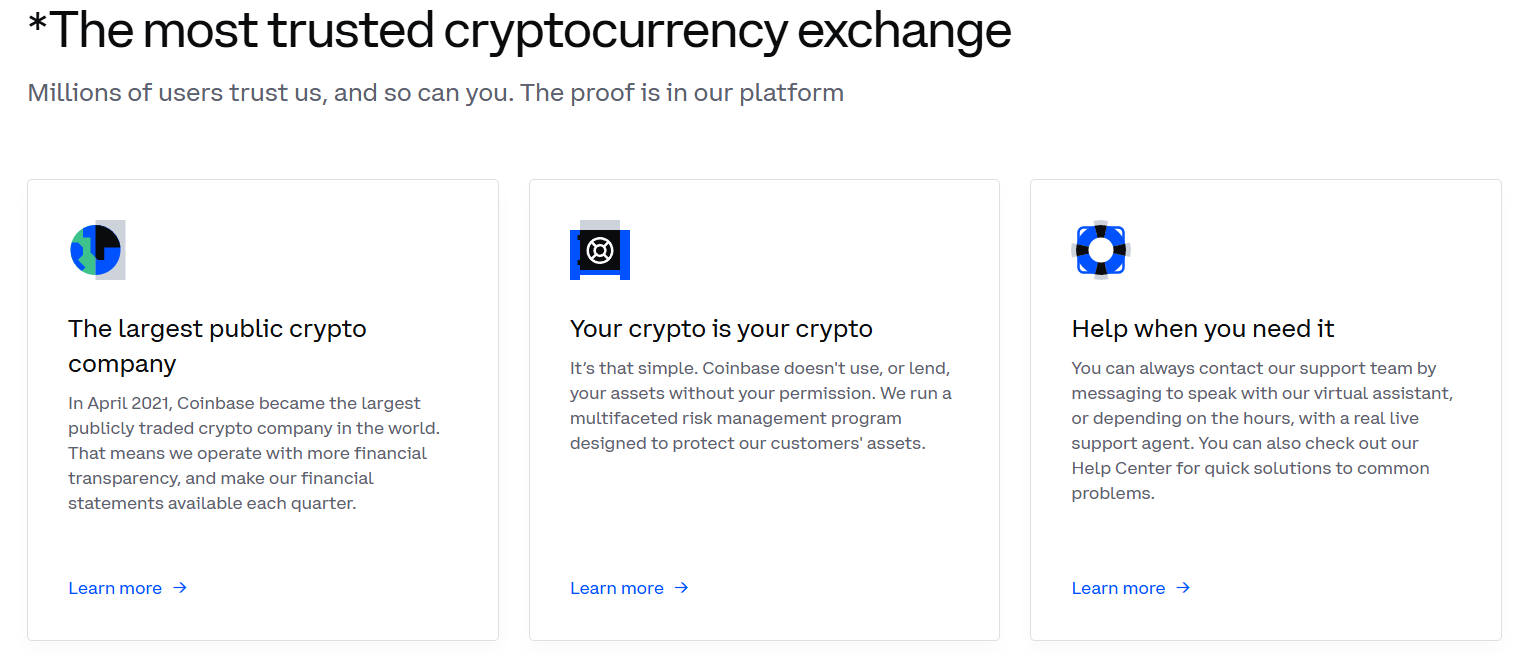The height and width of the screenshot is (655, 1533).
Task: Open Learn more under Your crypto is your crypto
Action: (x=617, y=588)
